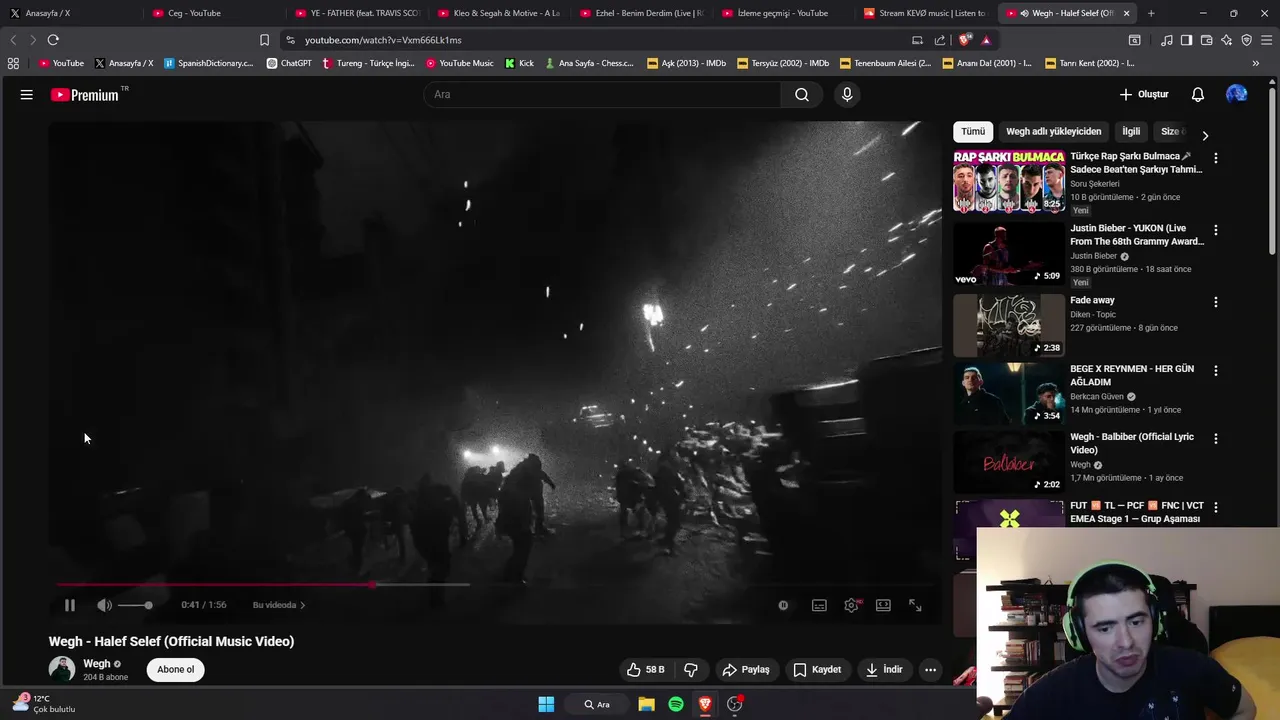Open the YouTube notifications bell
This screenshot has width=1280, height=720.
click(x=1198, y=94)
